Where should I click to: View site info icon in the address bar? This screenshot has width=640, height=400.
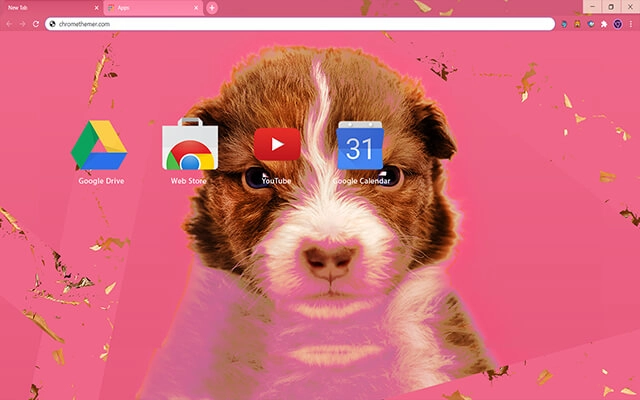[52, 24]
